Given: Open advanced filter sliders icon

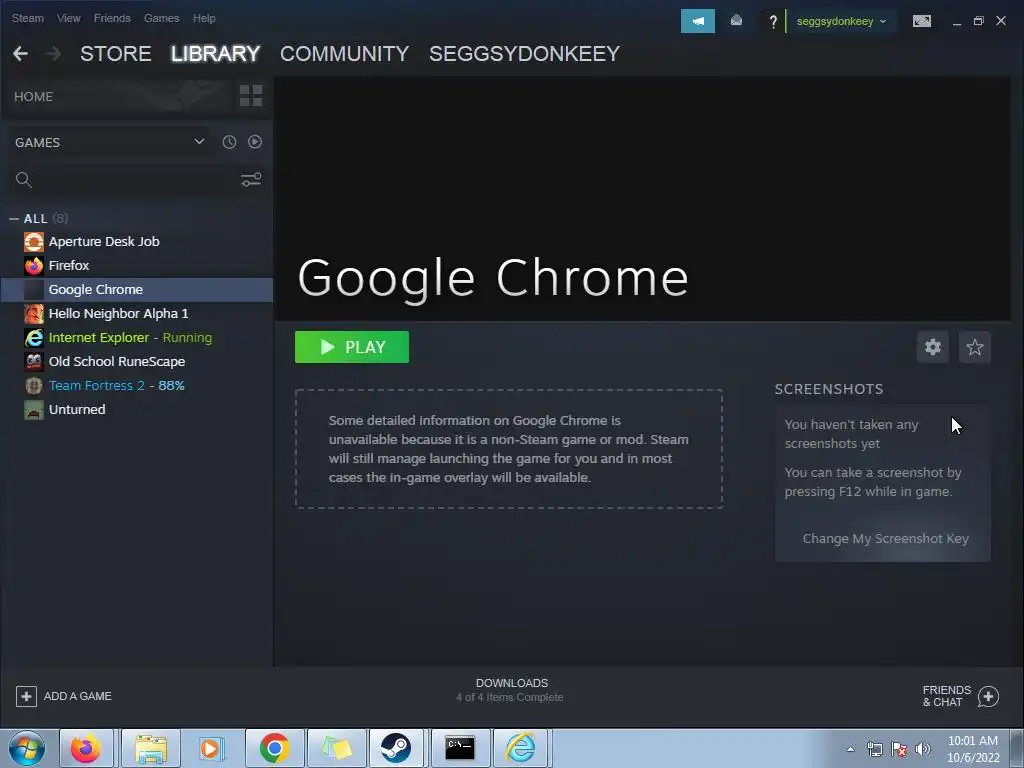Looking at the screenshot, I should [251, 180].
